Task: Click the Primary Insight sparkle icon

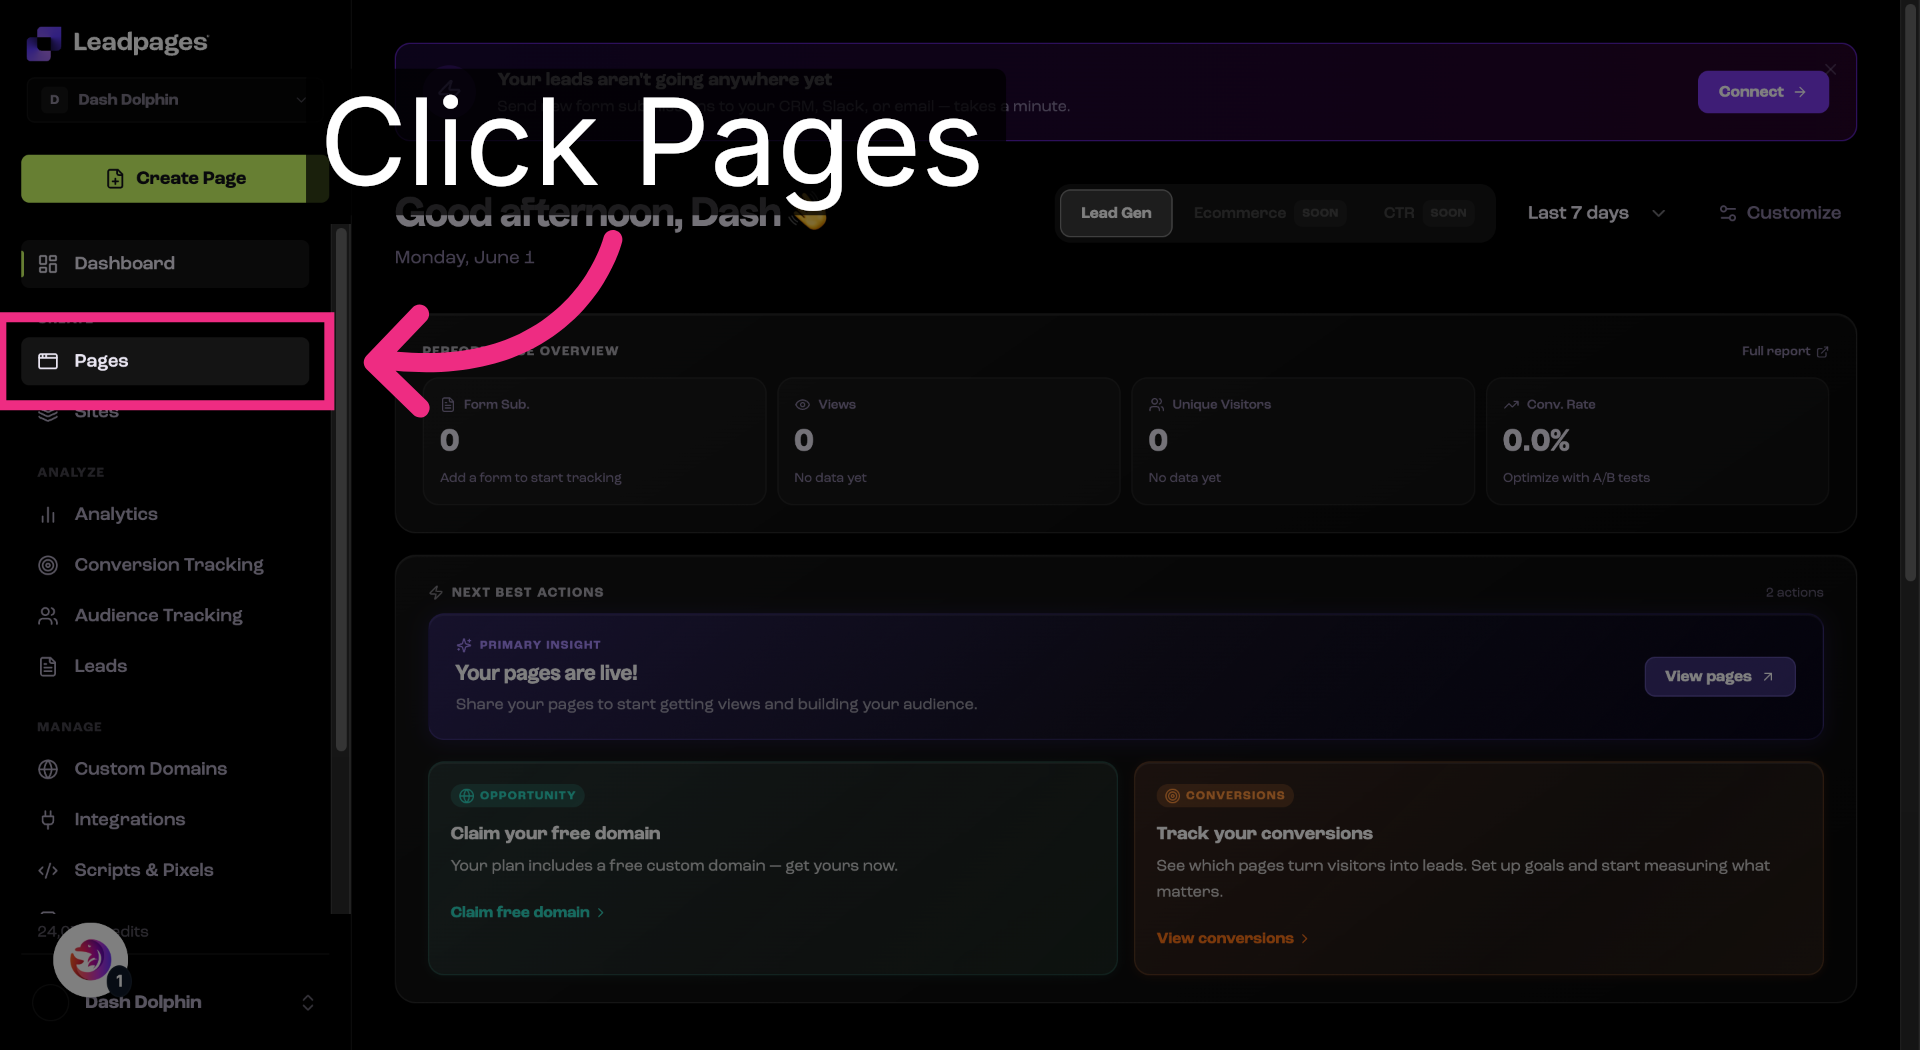Action: 464,645
